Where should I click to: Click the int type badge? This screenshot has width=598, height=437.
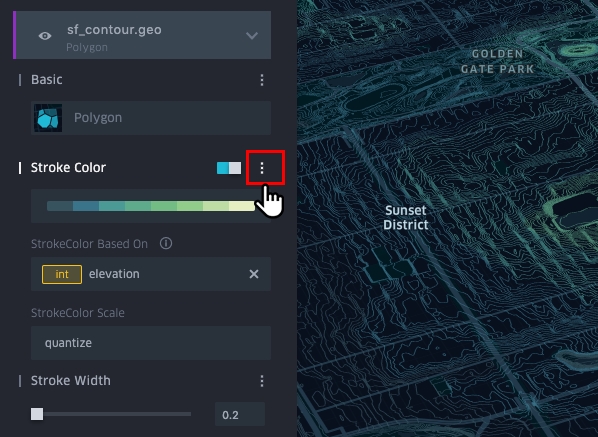point(62,274)
